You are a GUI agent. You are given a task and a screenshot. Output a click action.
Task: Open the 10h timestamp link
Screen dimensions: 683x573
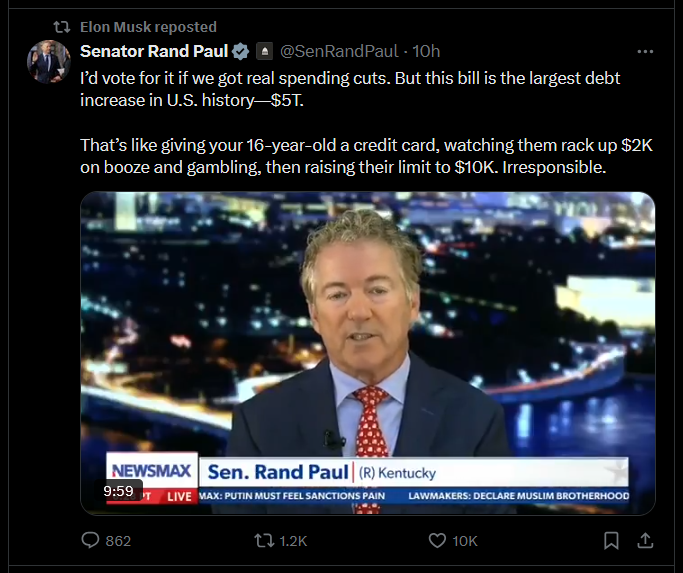426,51
